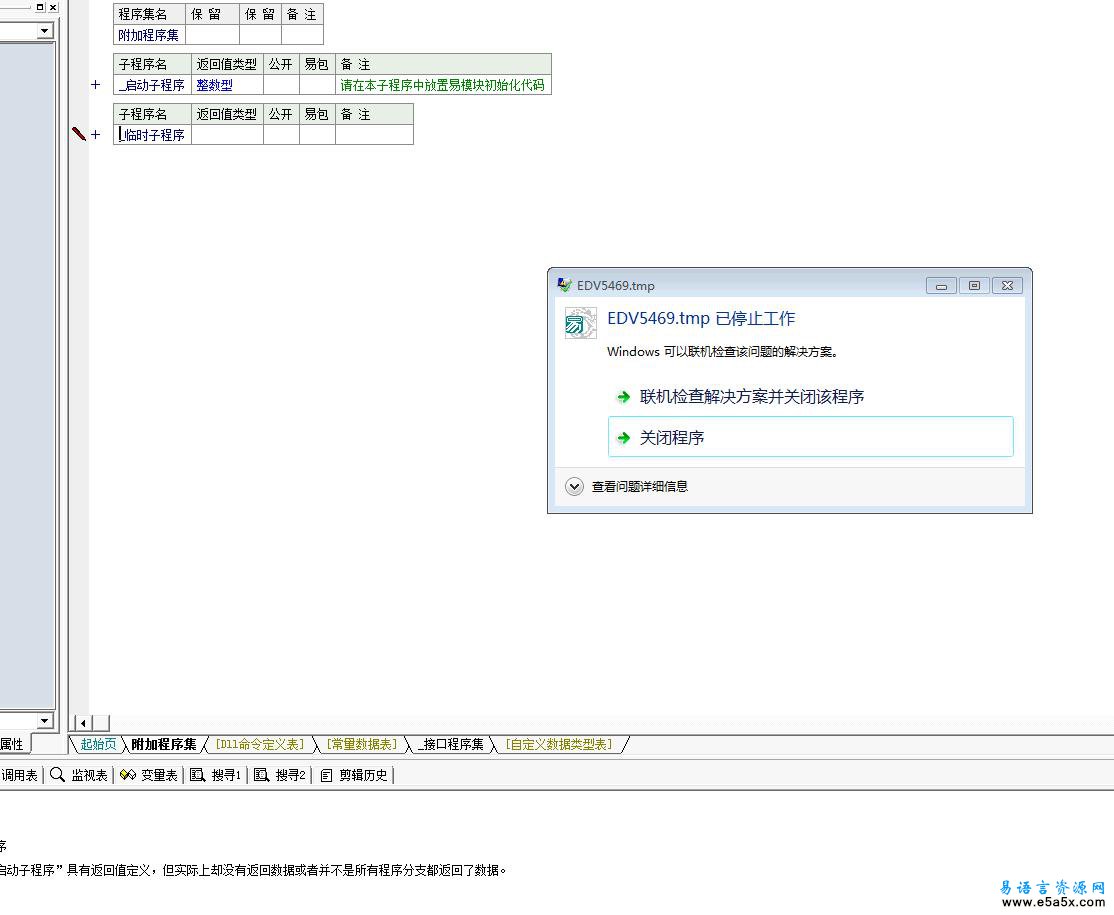Open the 剪辑历史 clipboard history icon

pyautogui.click(x=326, y=775)
